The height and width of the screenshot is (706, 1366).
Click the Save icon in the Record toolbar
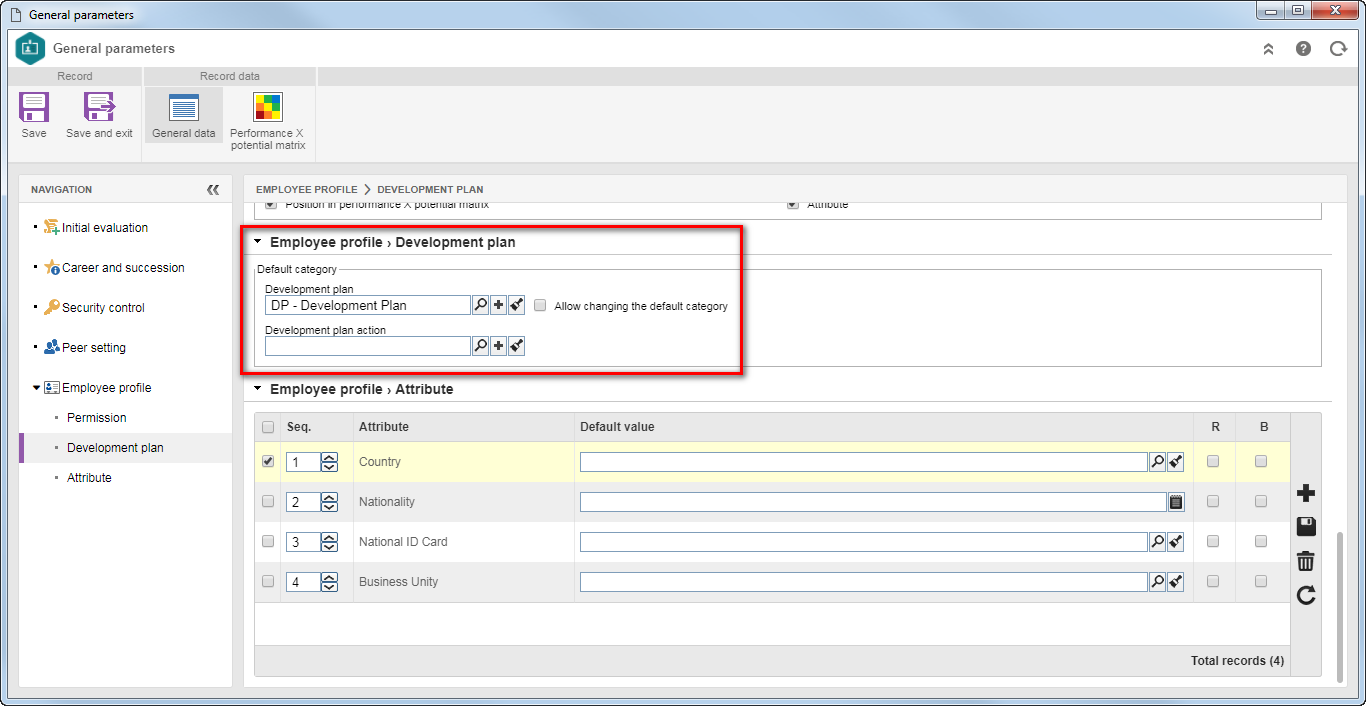34,107
